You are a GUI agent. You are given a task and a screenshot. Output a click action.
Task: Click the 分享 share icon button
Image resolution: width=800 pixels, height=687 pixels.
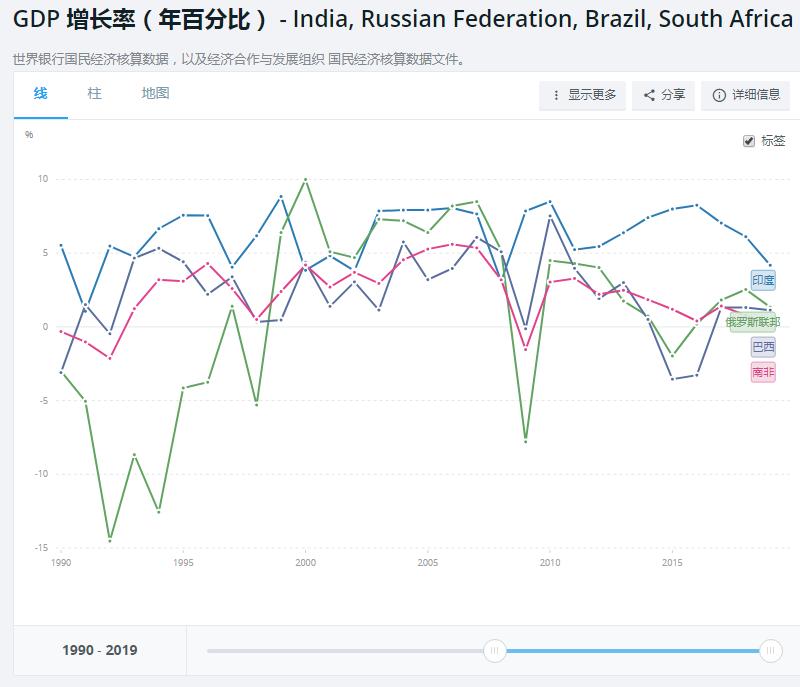[664, 95]
